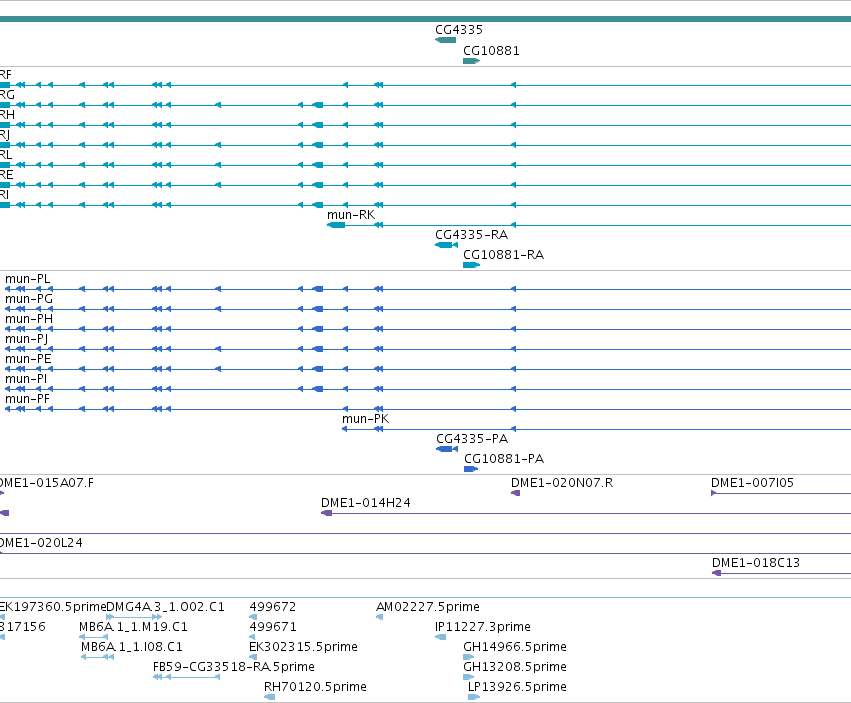This screenshot has height=703, width=851.
Task: Select the partially visible RL transcript label
Action: [x=6, y=155]
